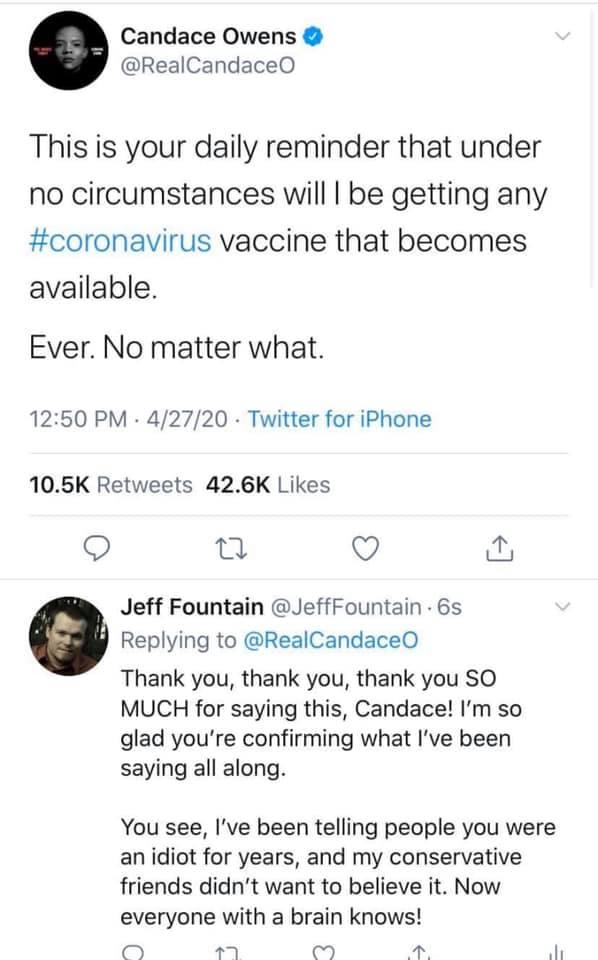
Task: Open Candace Owens' profile picture
Action: point(68,51)
